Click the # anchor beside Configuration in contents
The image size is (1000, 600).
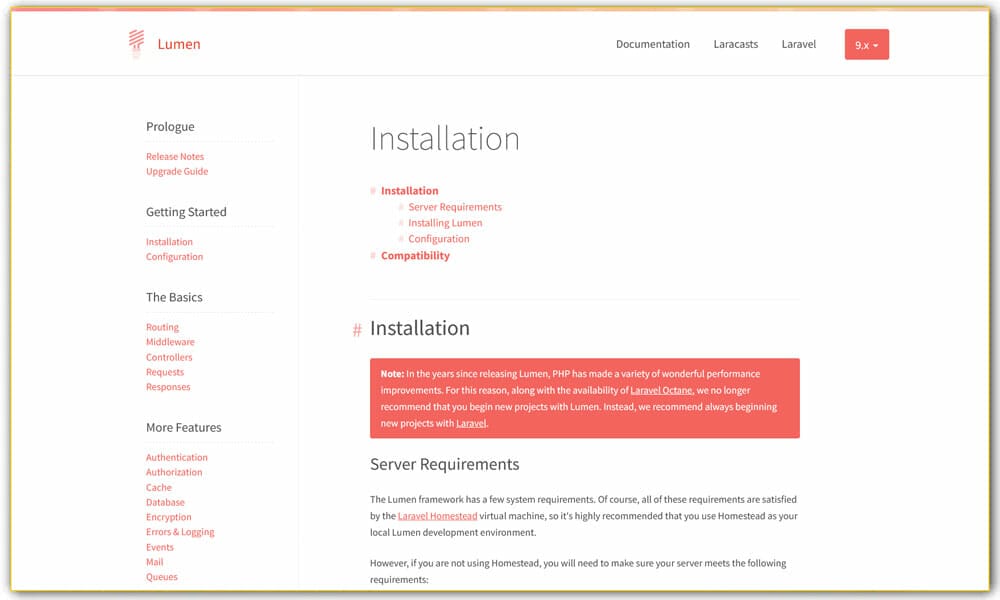[x=400, y=238]
